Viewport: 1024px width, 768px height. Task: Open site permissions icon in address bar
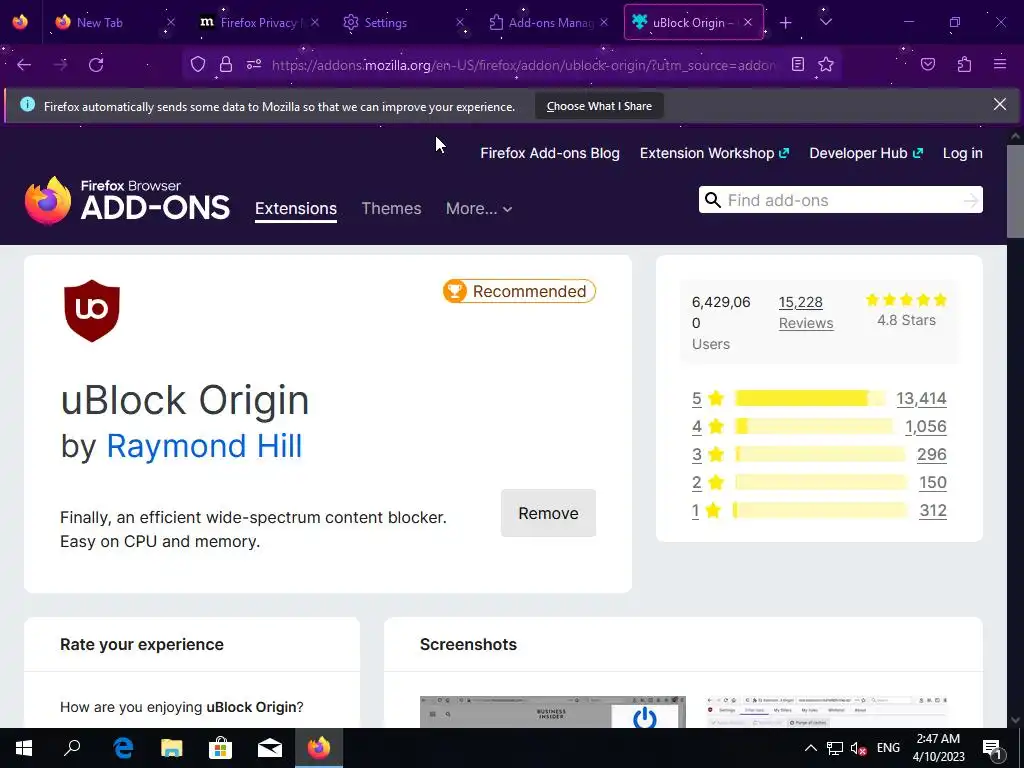[x=254, y=64]
